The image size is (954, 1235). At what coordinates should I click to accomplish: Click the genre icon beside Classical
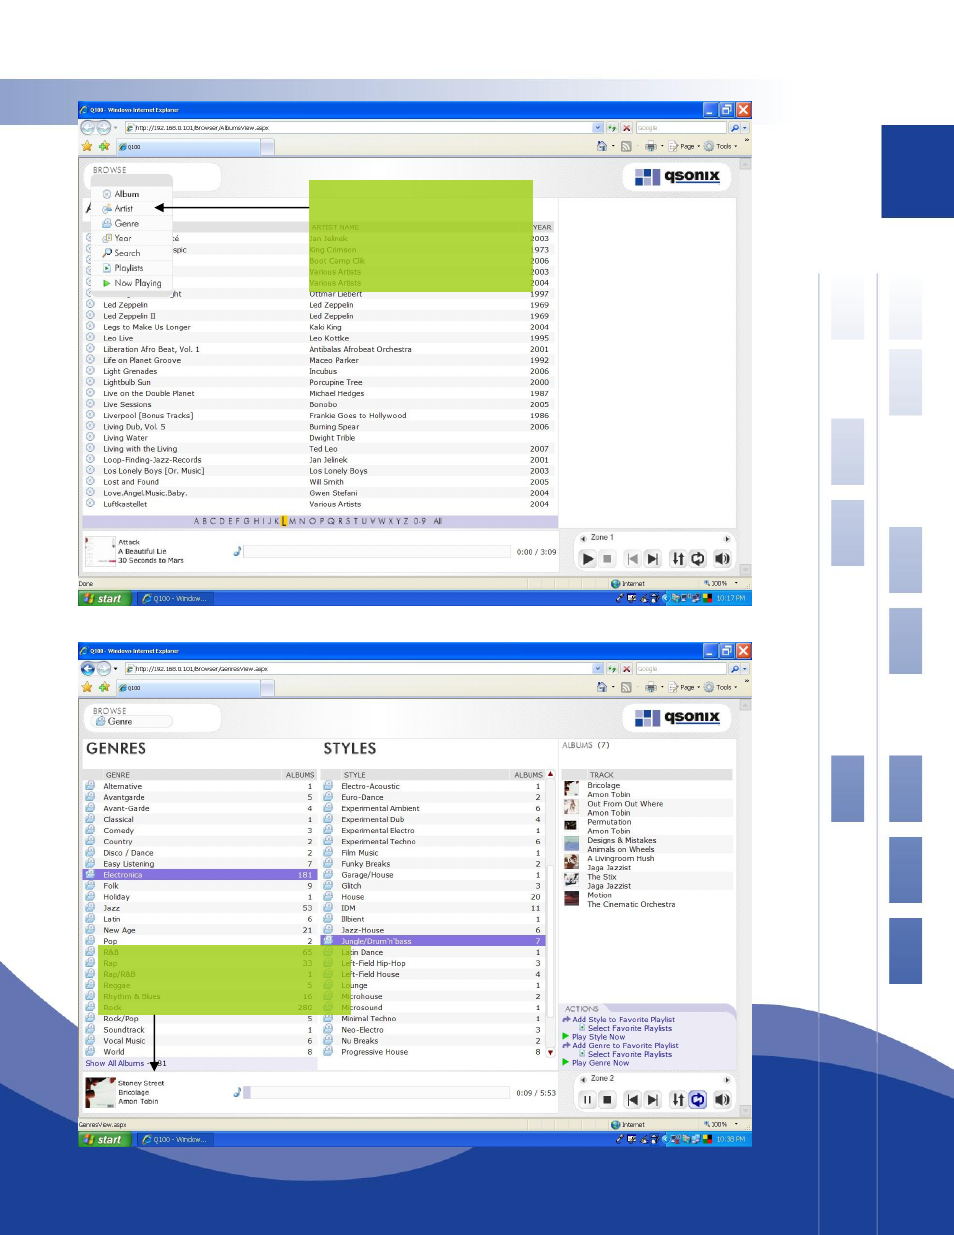point(90,819)
